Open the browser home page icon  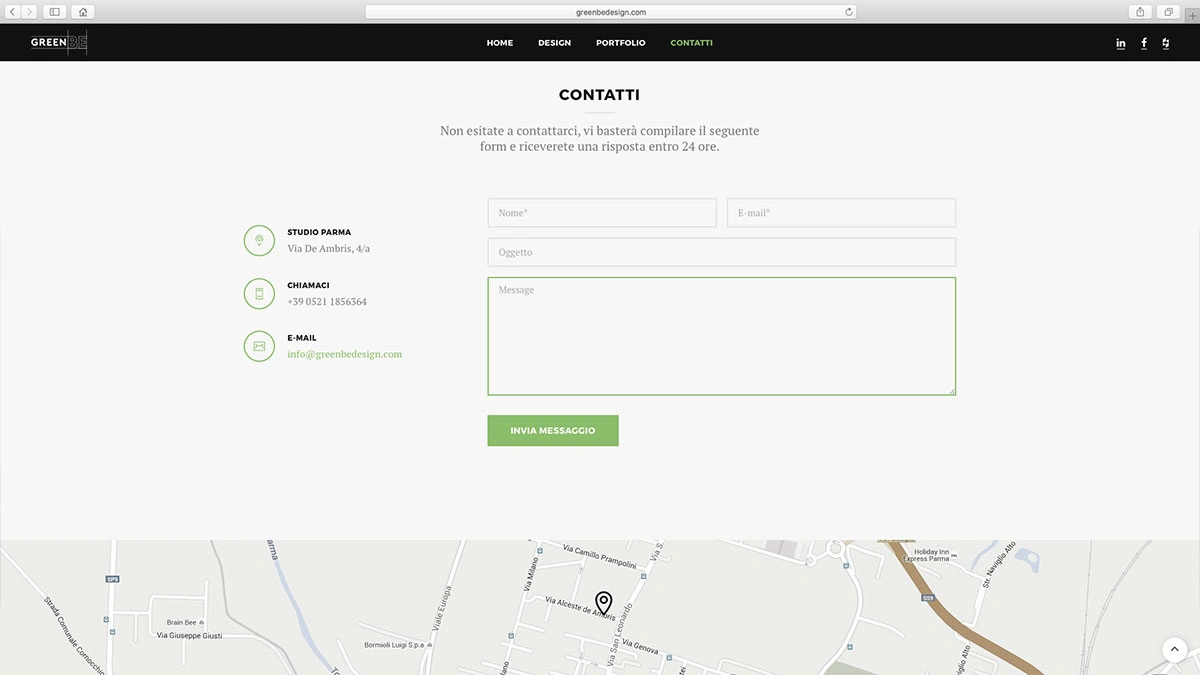coord(82,12)
